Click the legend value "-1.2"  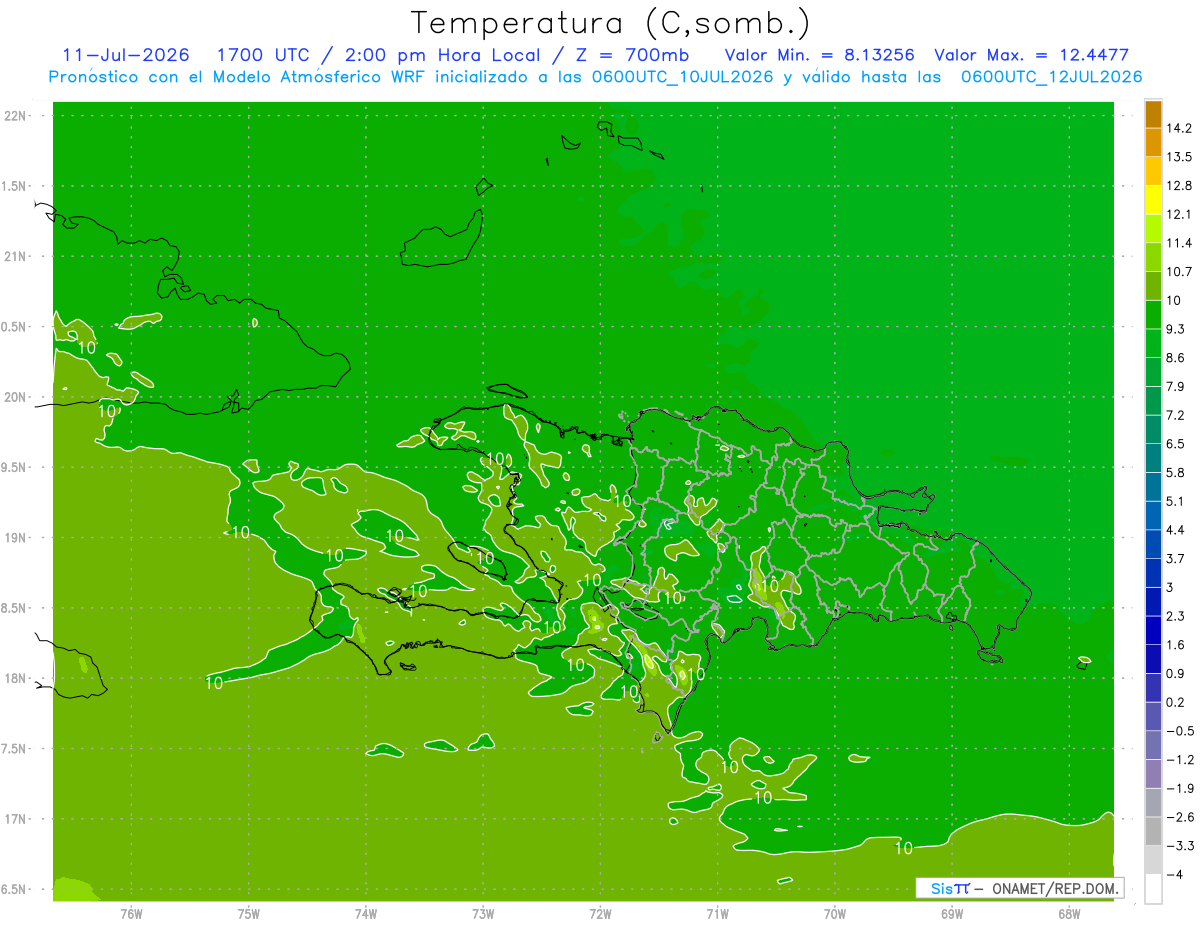(1181, 759)
